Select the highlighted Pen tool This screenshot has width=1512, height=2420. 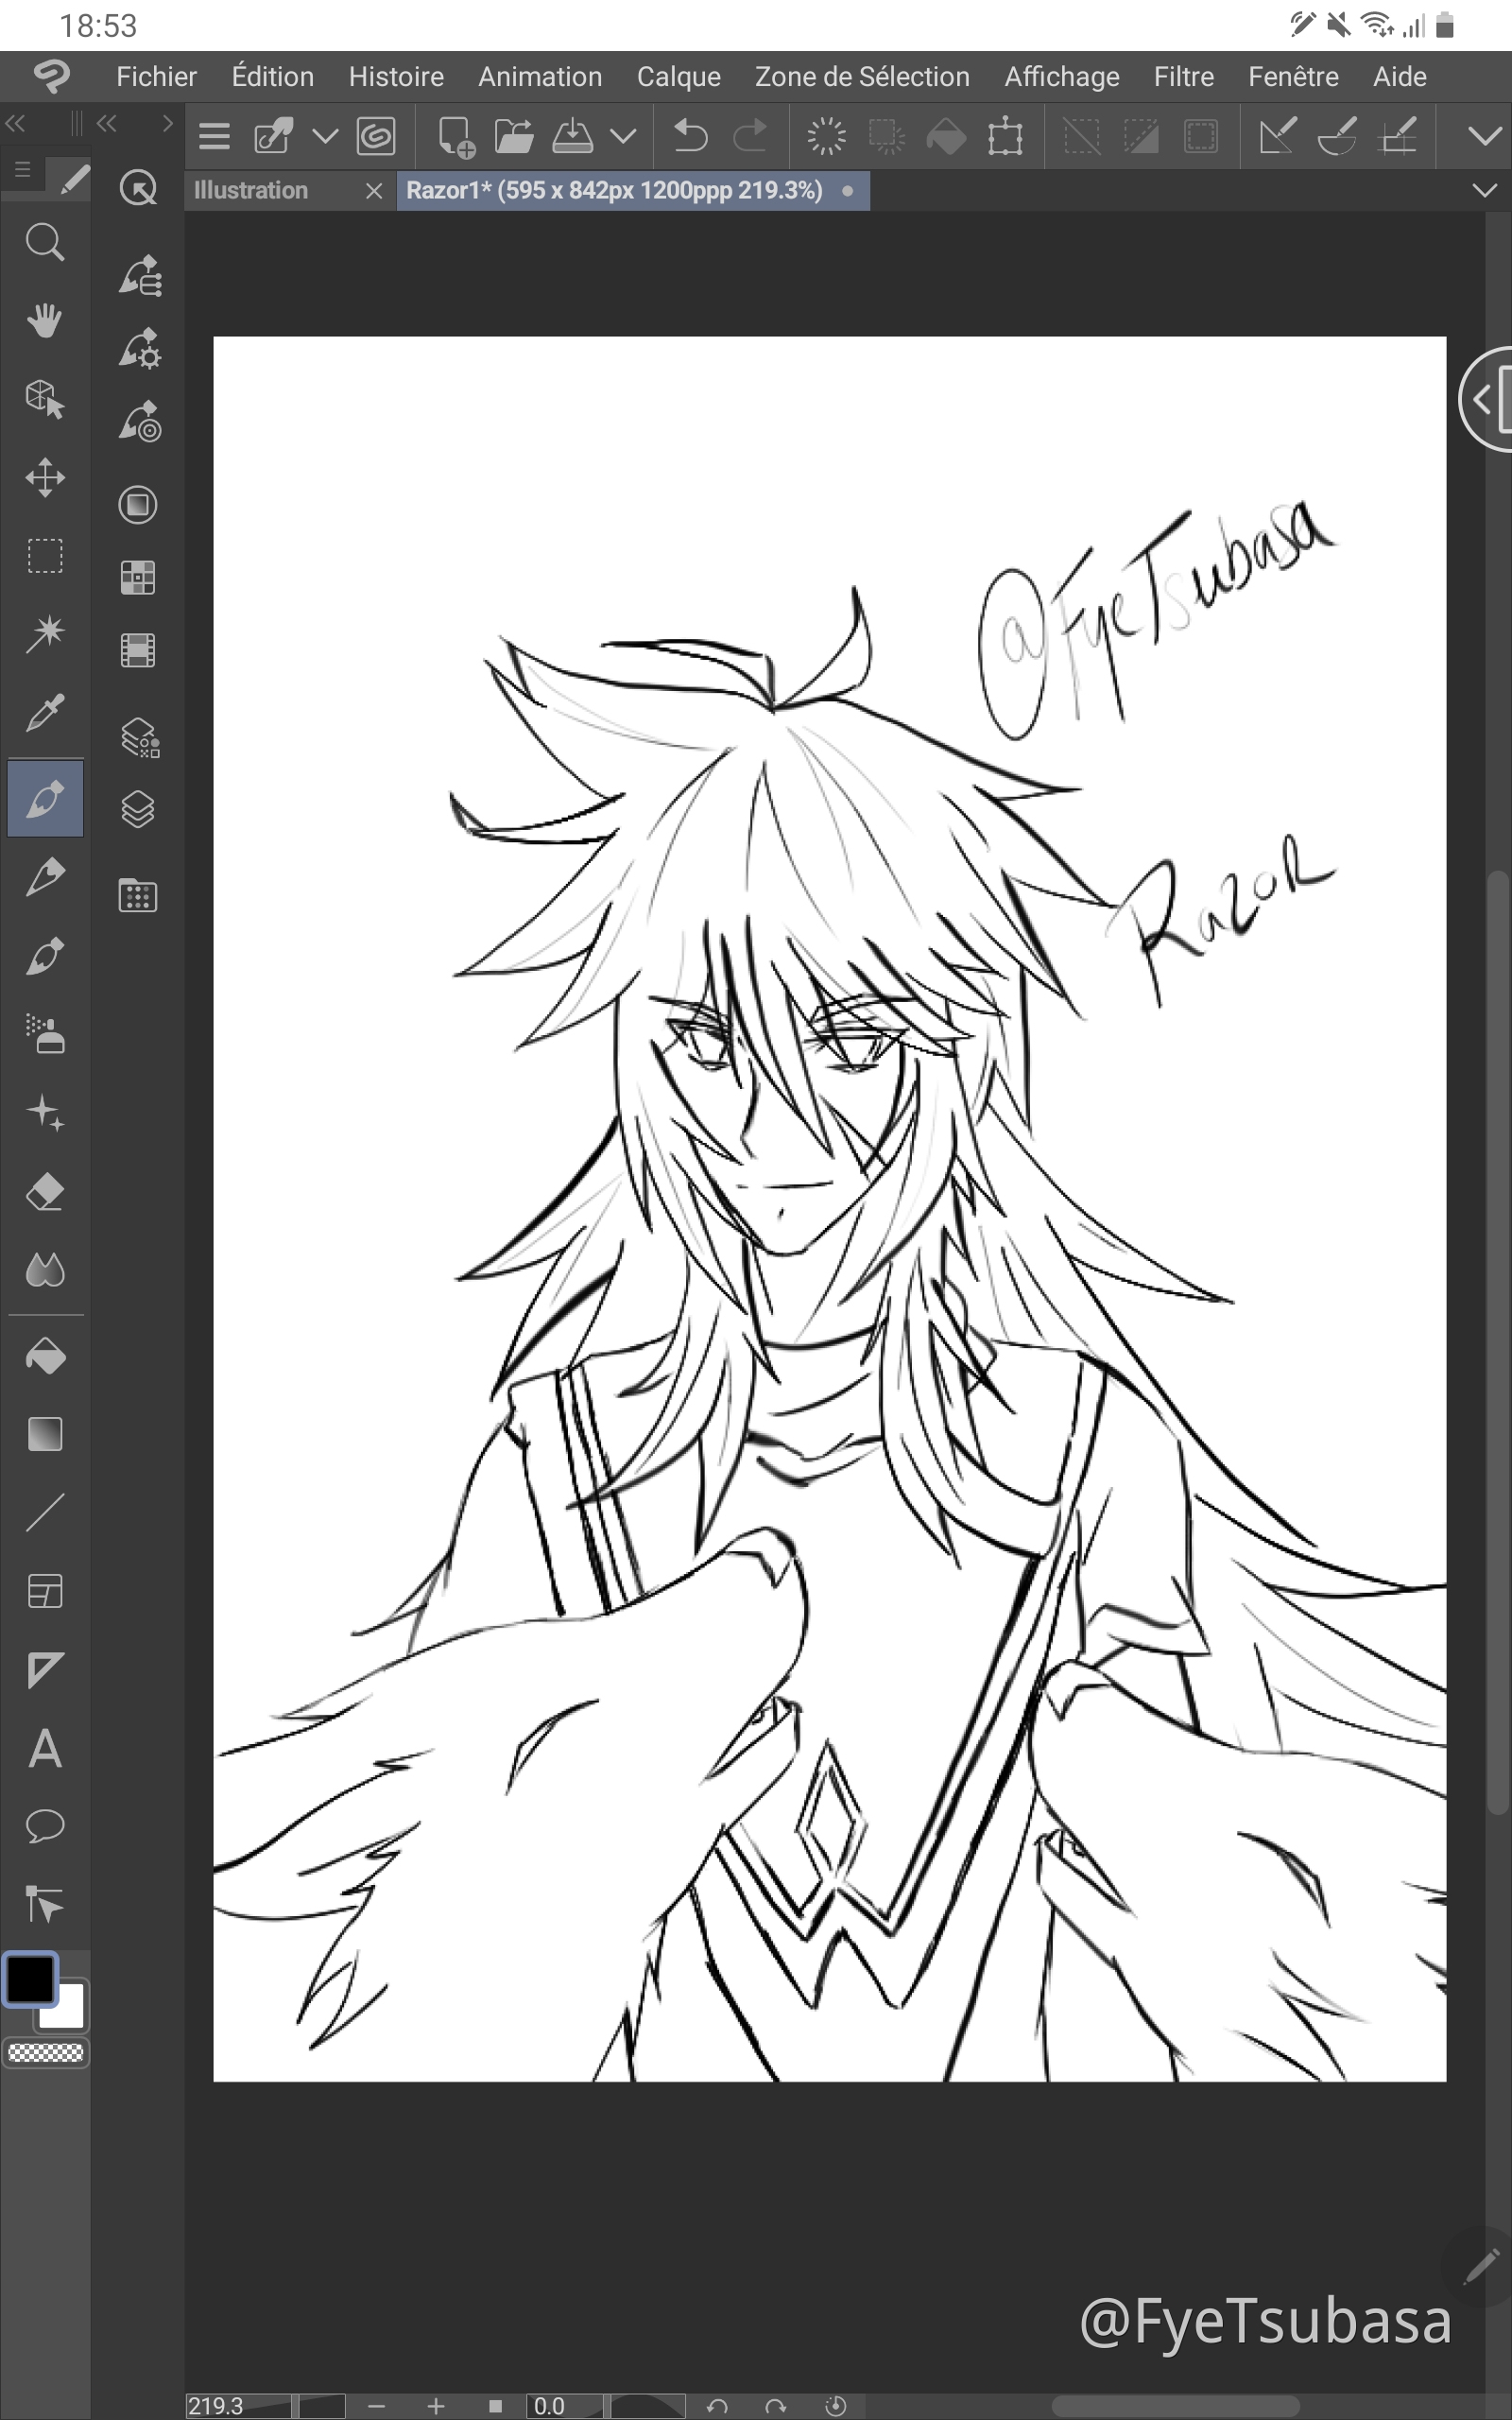(x=45, y=798)
